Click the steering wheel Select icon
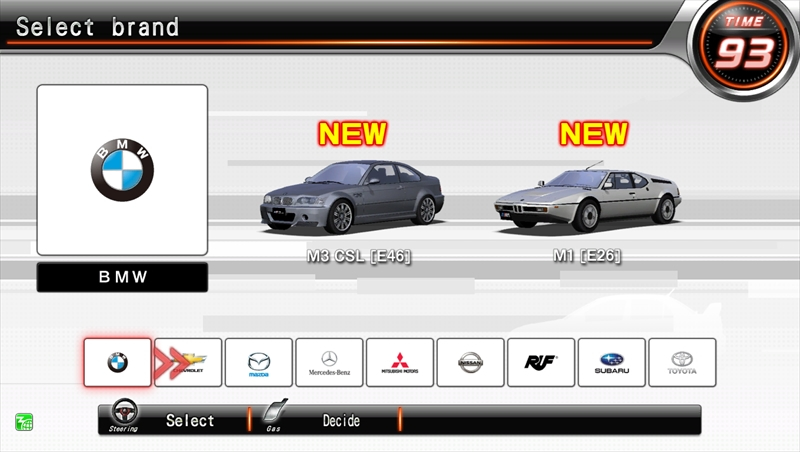The height and width of the screenshot is (452, 800). pyautogui.click(x=124, y=414)
